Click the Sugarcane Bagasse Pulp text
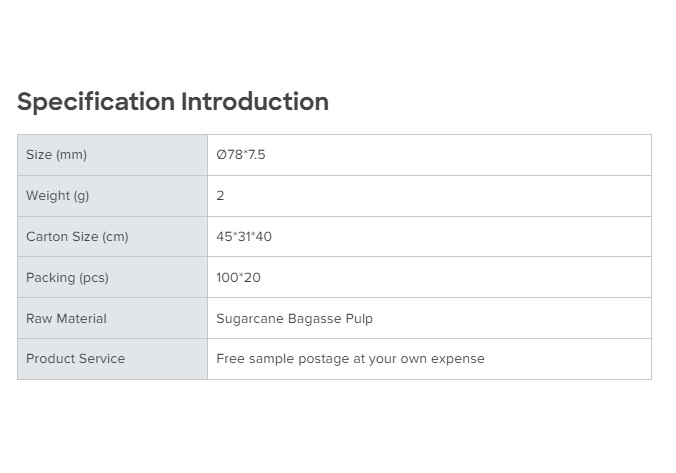Viewport: 676px width, 473px height. point(294,319)
